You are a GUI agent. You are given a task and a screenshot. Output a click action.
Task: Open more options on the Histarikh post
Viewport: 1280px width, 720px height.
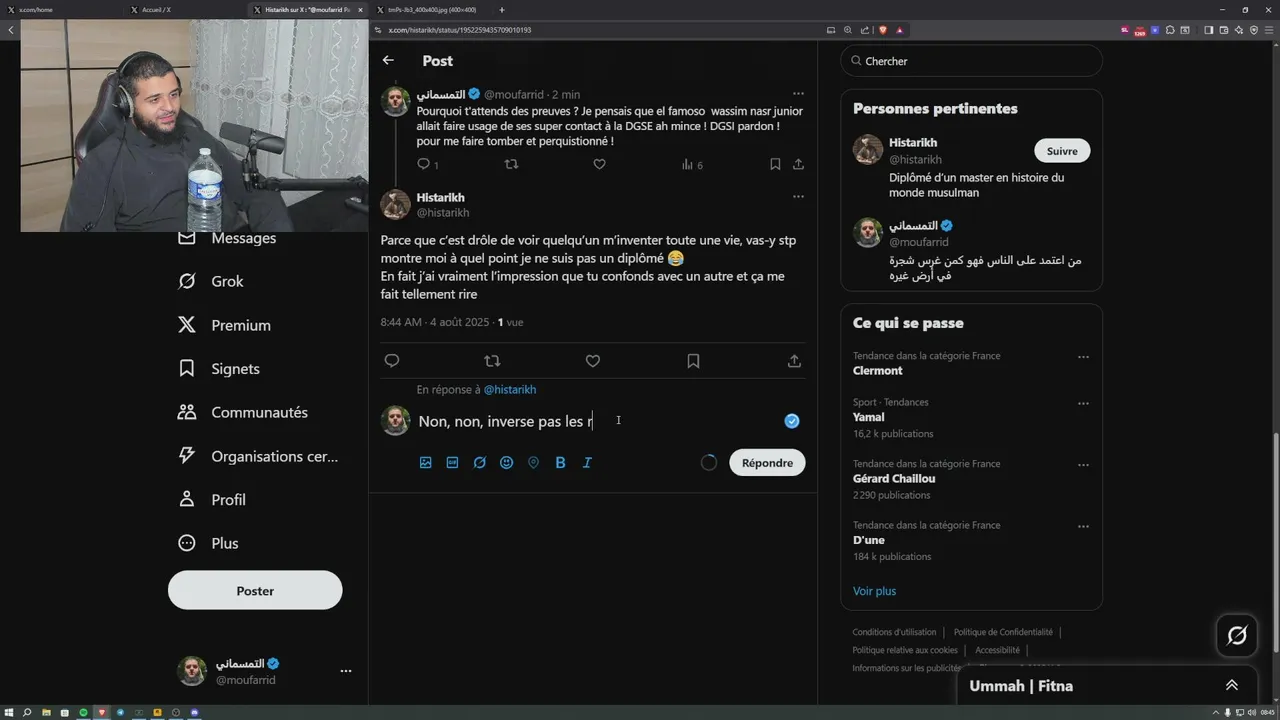click(798, 197)
